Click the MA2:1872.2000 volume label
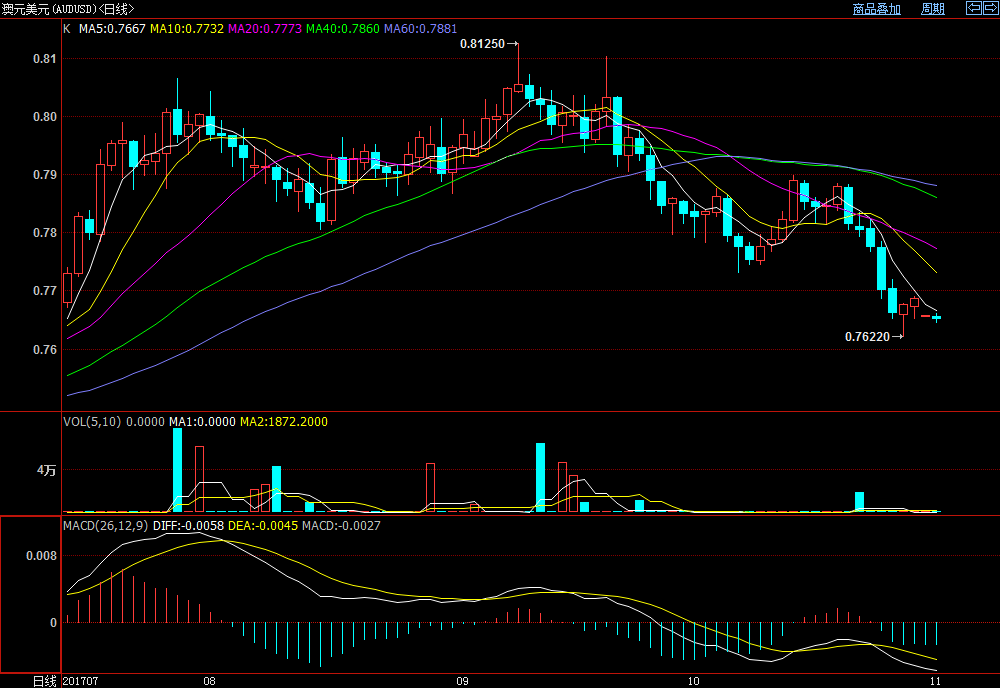The width and height of the screenshot is (1000, 688). [x=284, y=422]
